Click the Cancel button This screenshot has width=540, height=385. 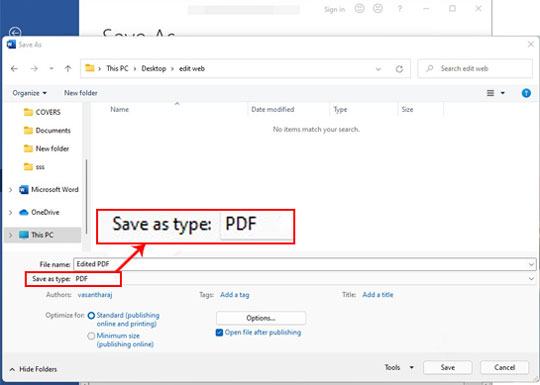(504, 367)
